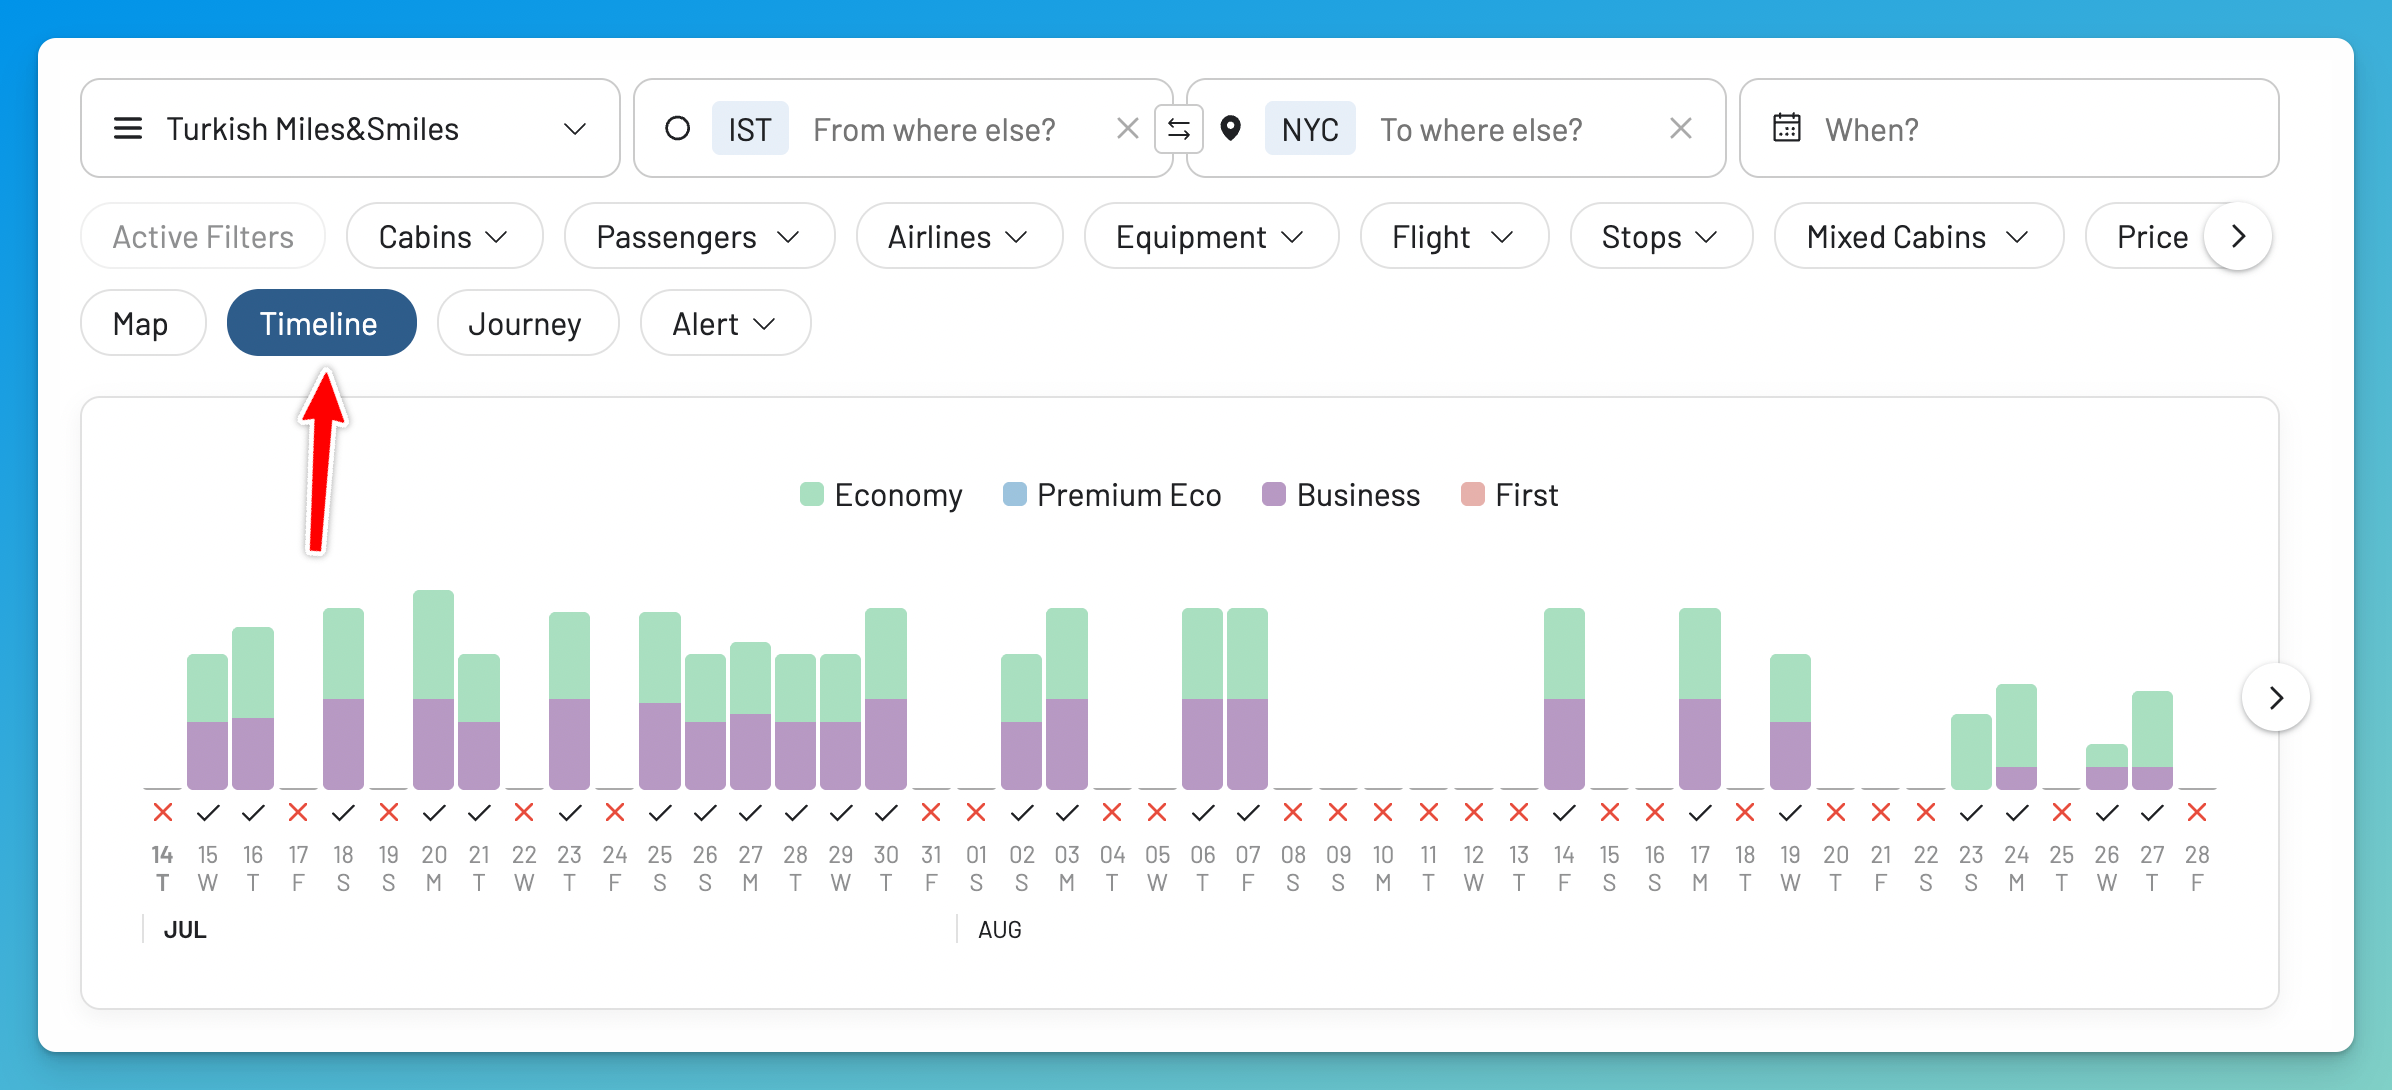
Task: Open the Airlines filter dropdown
Action: click(x=959, y=236)
